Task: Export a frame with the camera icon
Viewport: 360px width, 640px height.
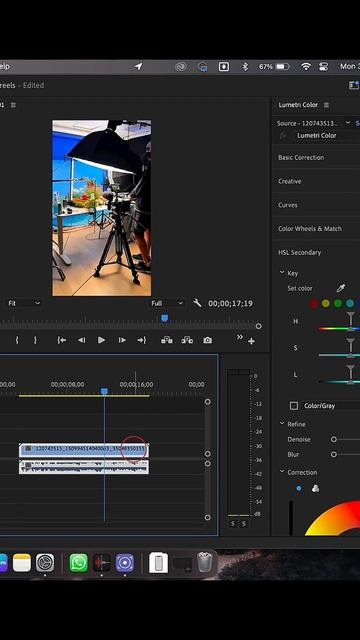Action: (x=207, y=340)
